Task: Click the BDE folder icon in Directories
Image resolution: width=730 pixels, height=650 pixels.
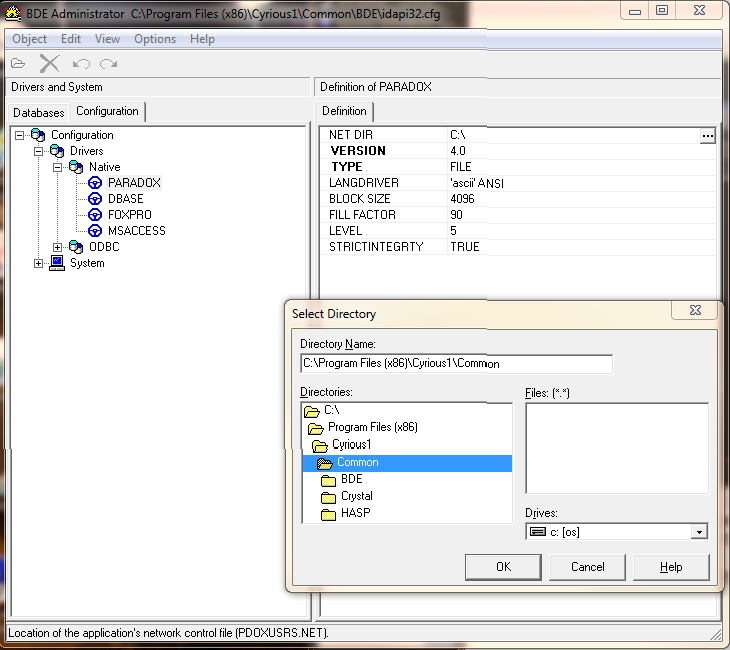Action: pyautogui.click(x=328, y=480)
